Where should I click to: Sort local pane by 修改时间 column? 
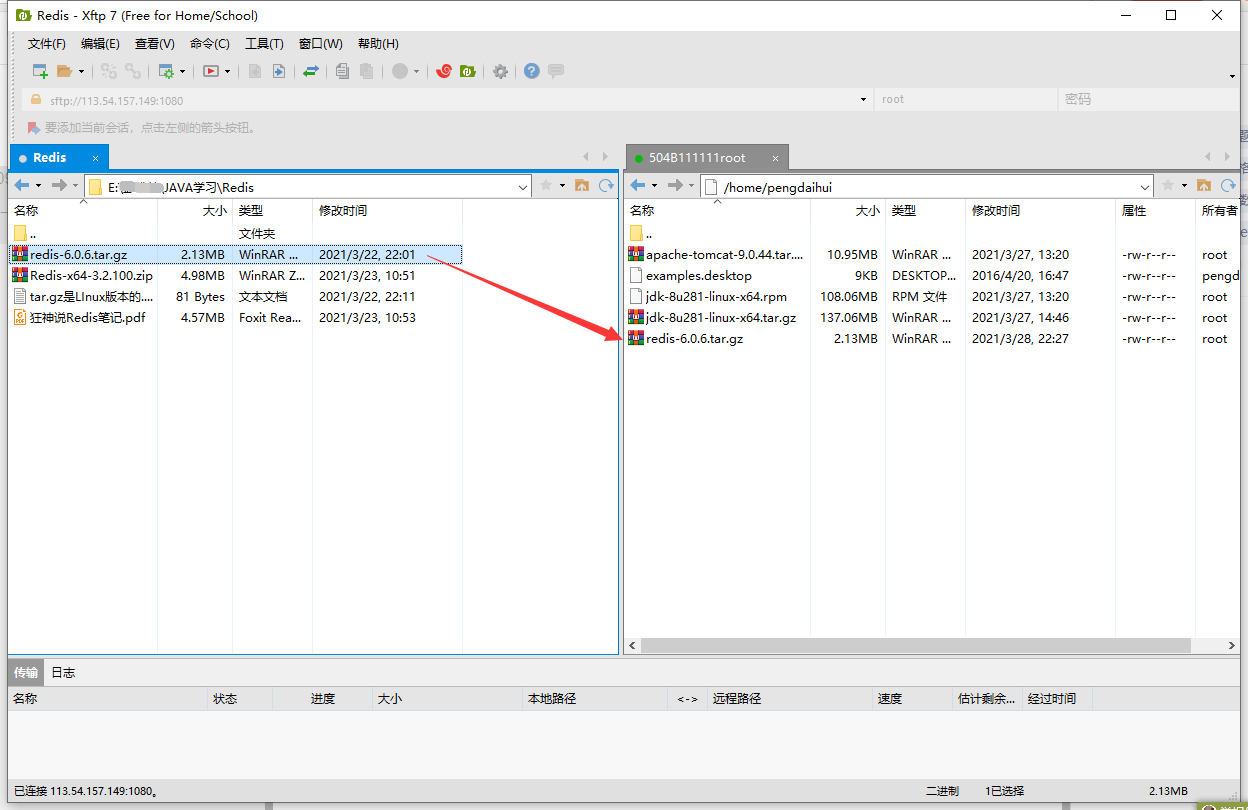(387, 211)
